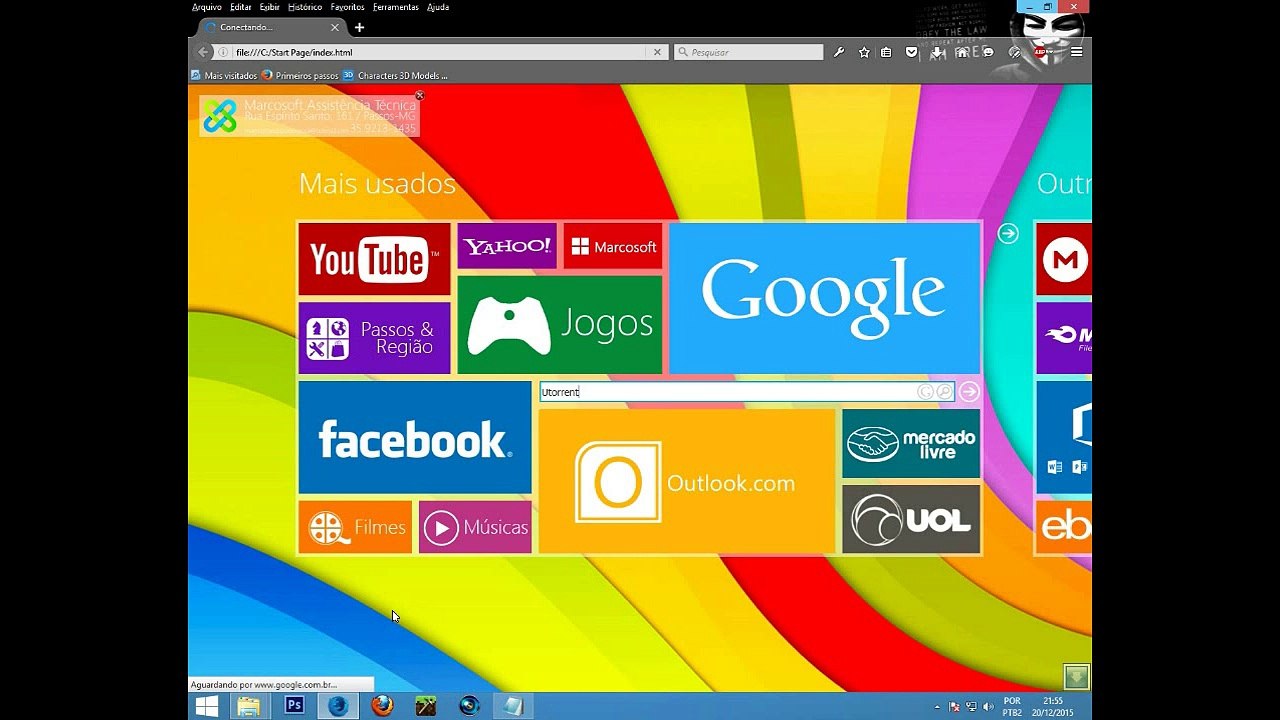Open volume control in system tray
The image size is (1280, 720).
(x=986, y=707)
